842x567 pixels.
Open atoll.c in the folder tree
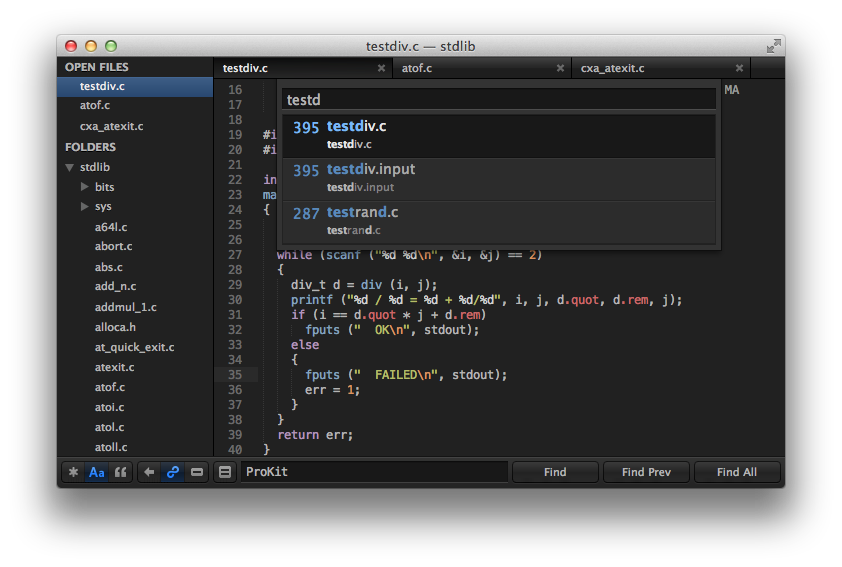click(x=111, y=447)
